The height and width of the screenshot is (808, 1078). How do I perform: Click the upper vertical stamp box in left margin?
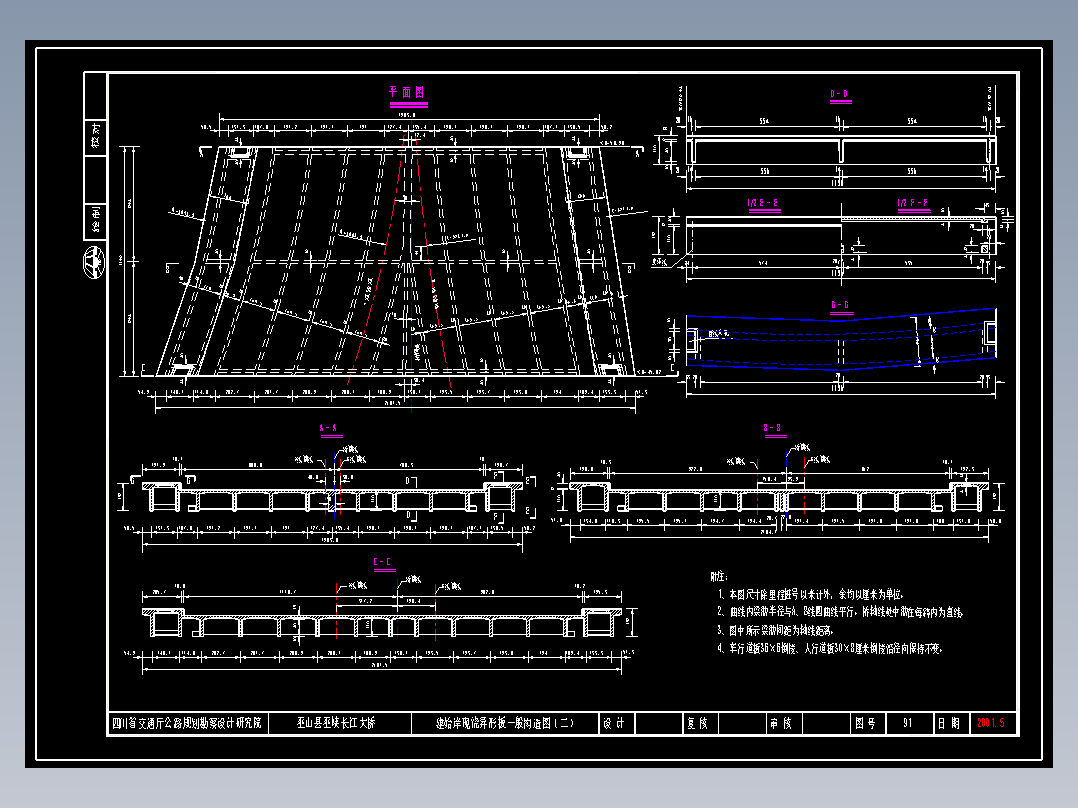(96, 136)
